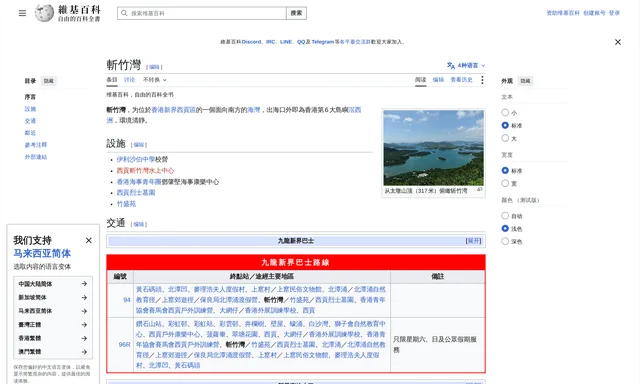Jump to 交通 in contents

[30, 121]
